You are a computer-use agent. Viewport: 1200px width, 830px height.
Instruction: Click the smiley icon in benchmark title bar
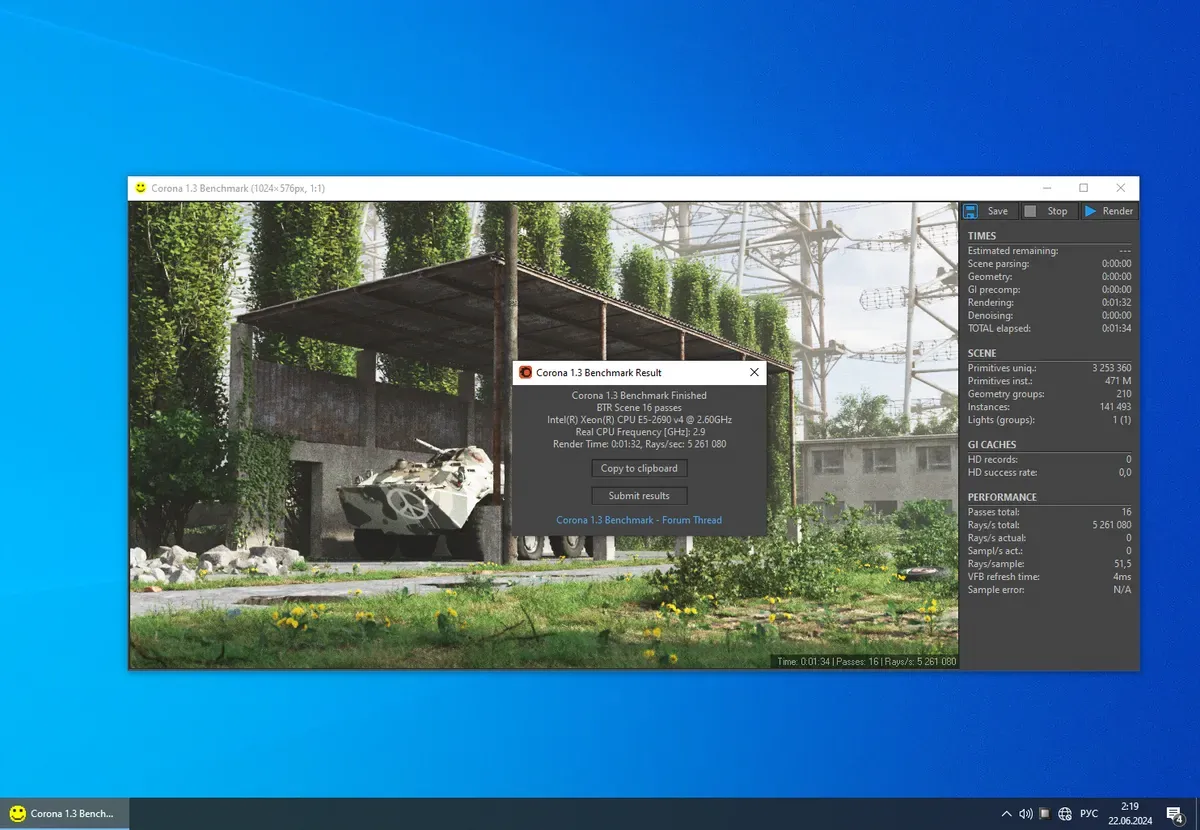coord(141,188)
